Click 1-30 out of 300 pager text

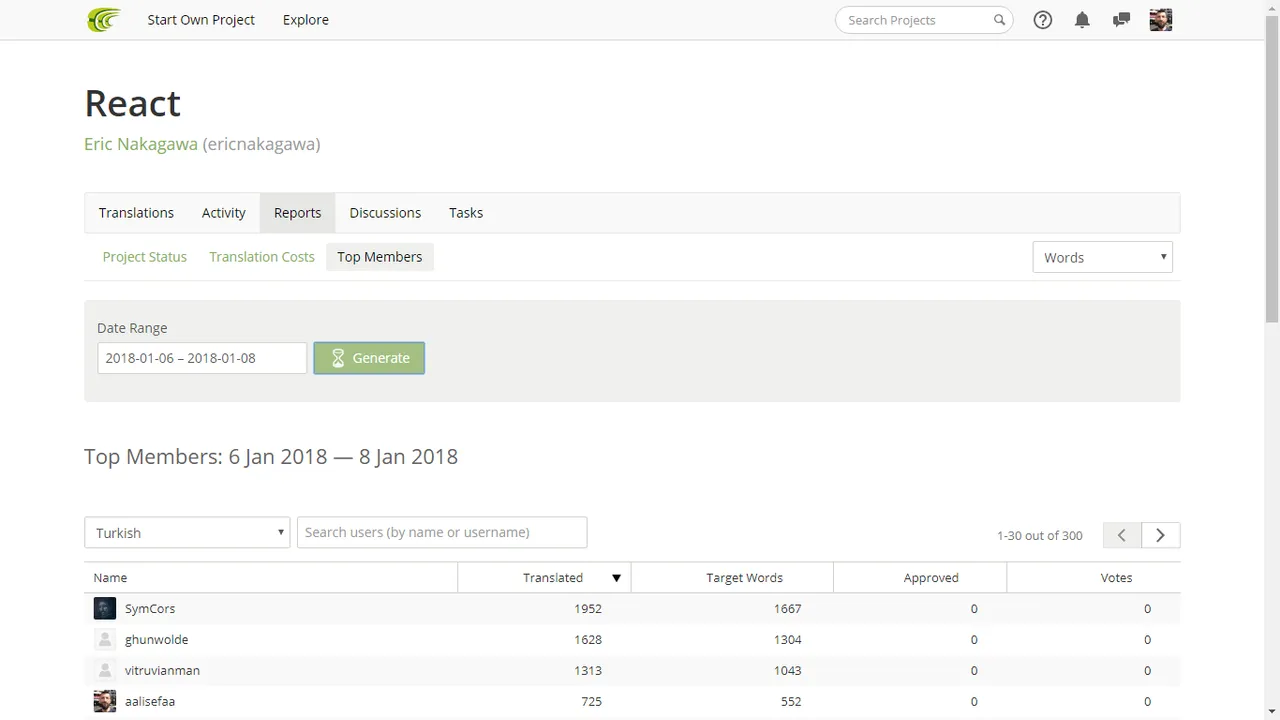(x=1040, y=535)
